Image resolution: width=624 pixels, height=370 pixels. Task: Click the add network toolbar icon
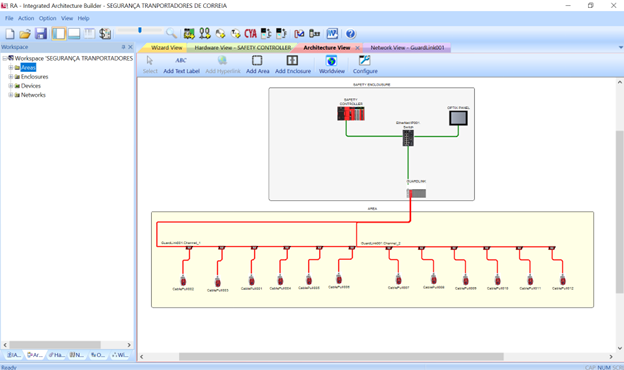click(205, 34)
